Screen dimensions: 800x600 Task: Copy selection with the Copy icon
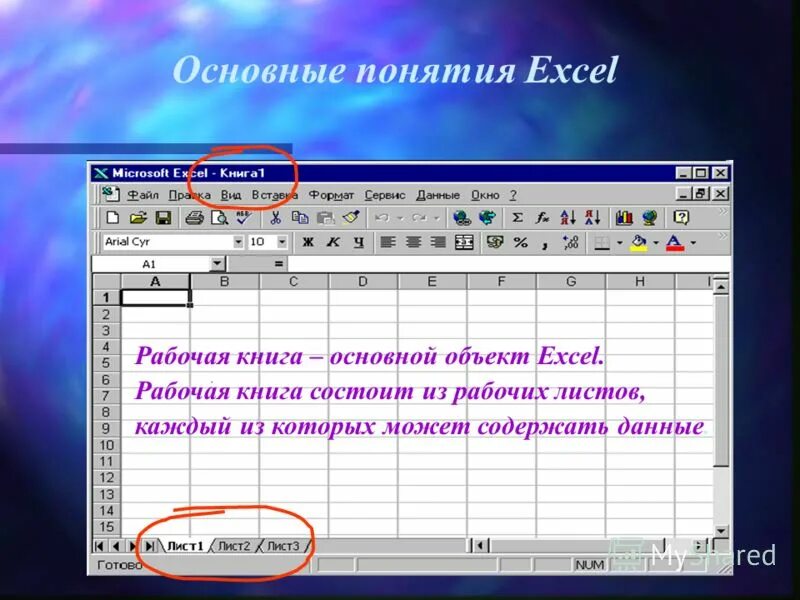click(300, 218)
